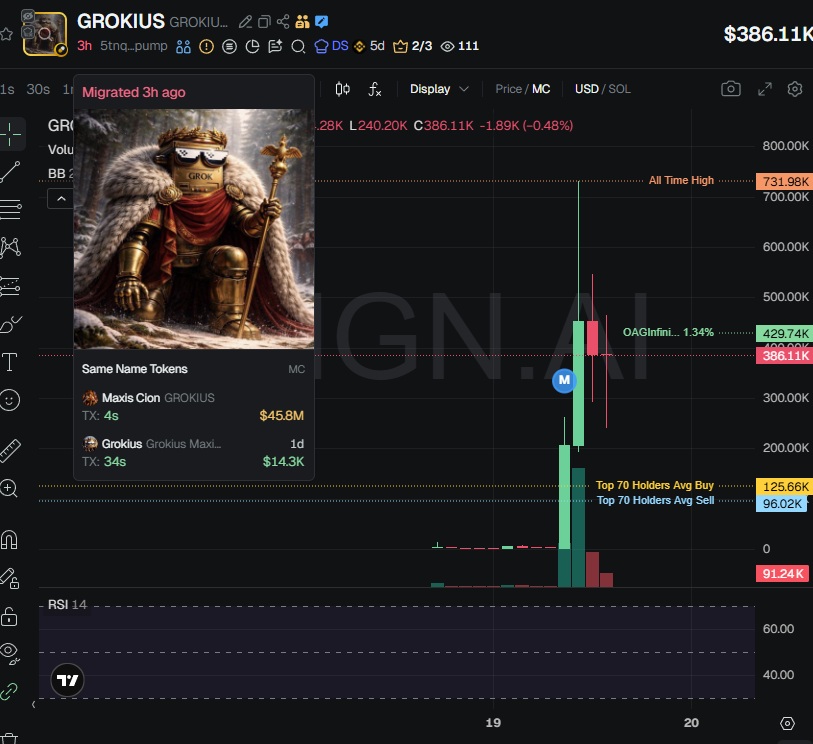Select the crosshair cursor tool
Image resolution: width=813 pixels, height=744 pixels.
coord(10,135)
